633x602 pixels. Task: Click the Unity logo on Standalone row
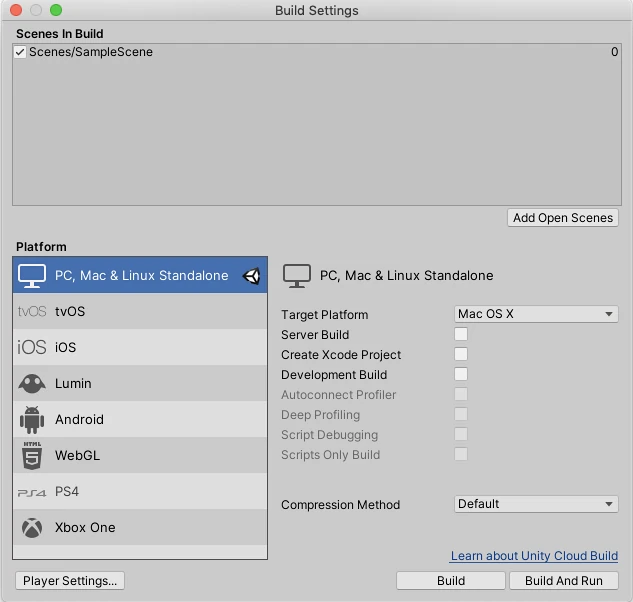coord(251,276)
